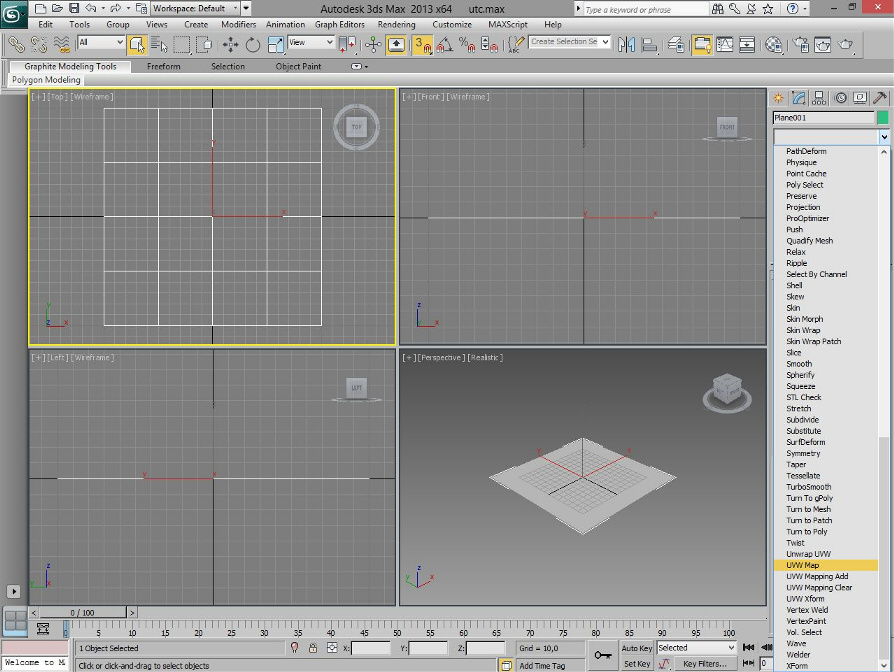Activate the Select Object tool
Screen dimensions: 894x672
tap(137, 44)
